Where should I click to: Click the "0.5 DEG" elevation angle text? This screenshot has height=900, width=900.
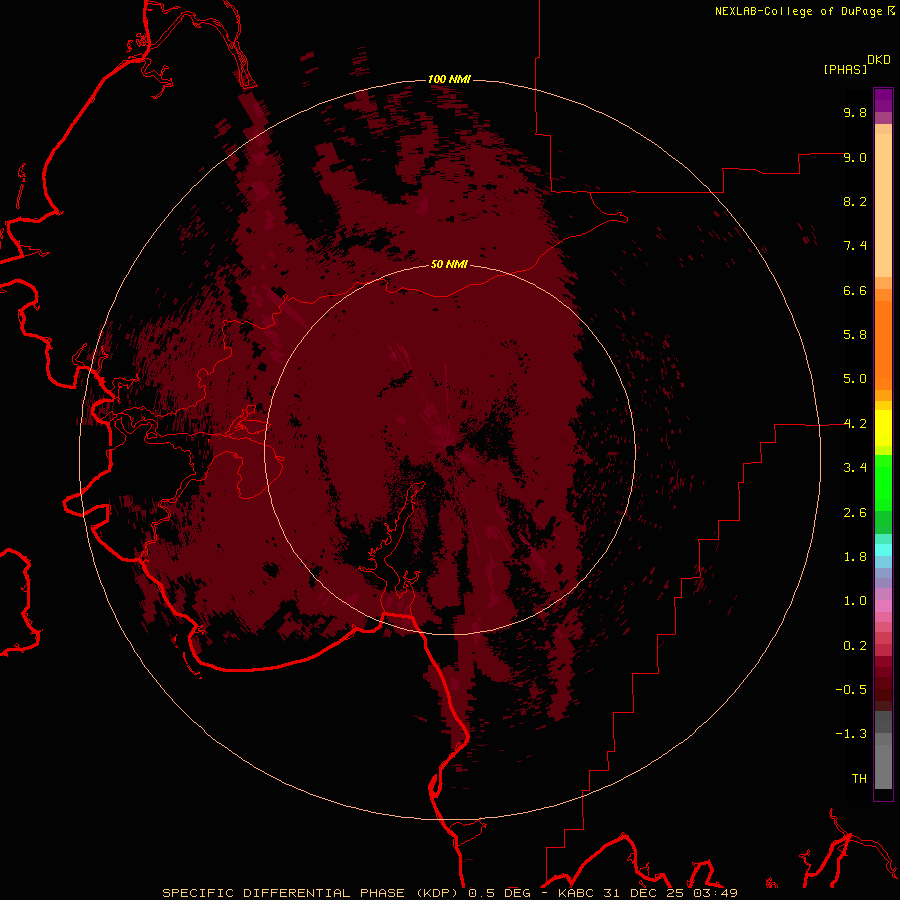point(499,893)
